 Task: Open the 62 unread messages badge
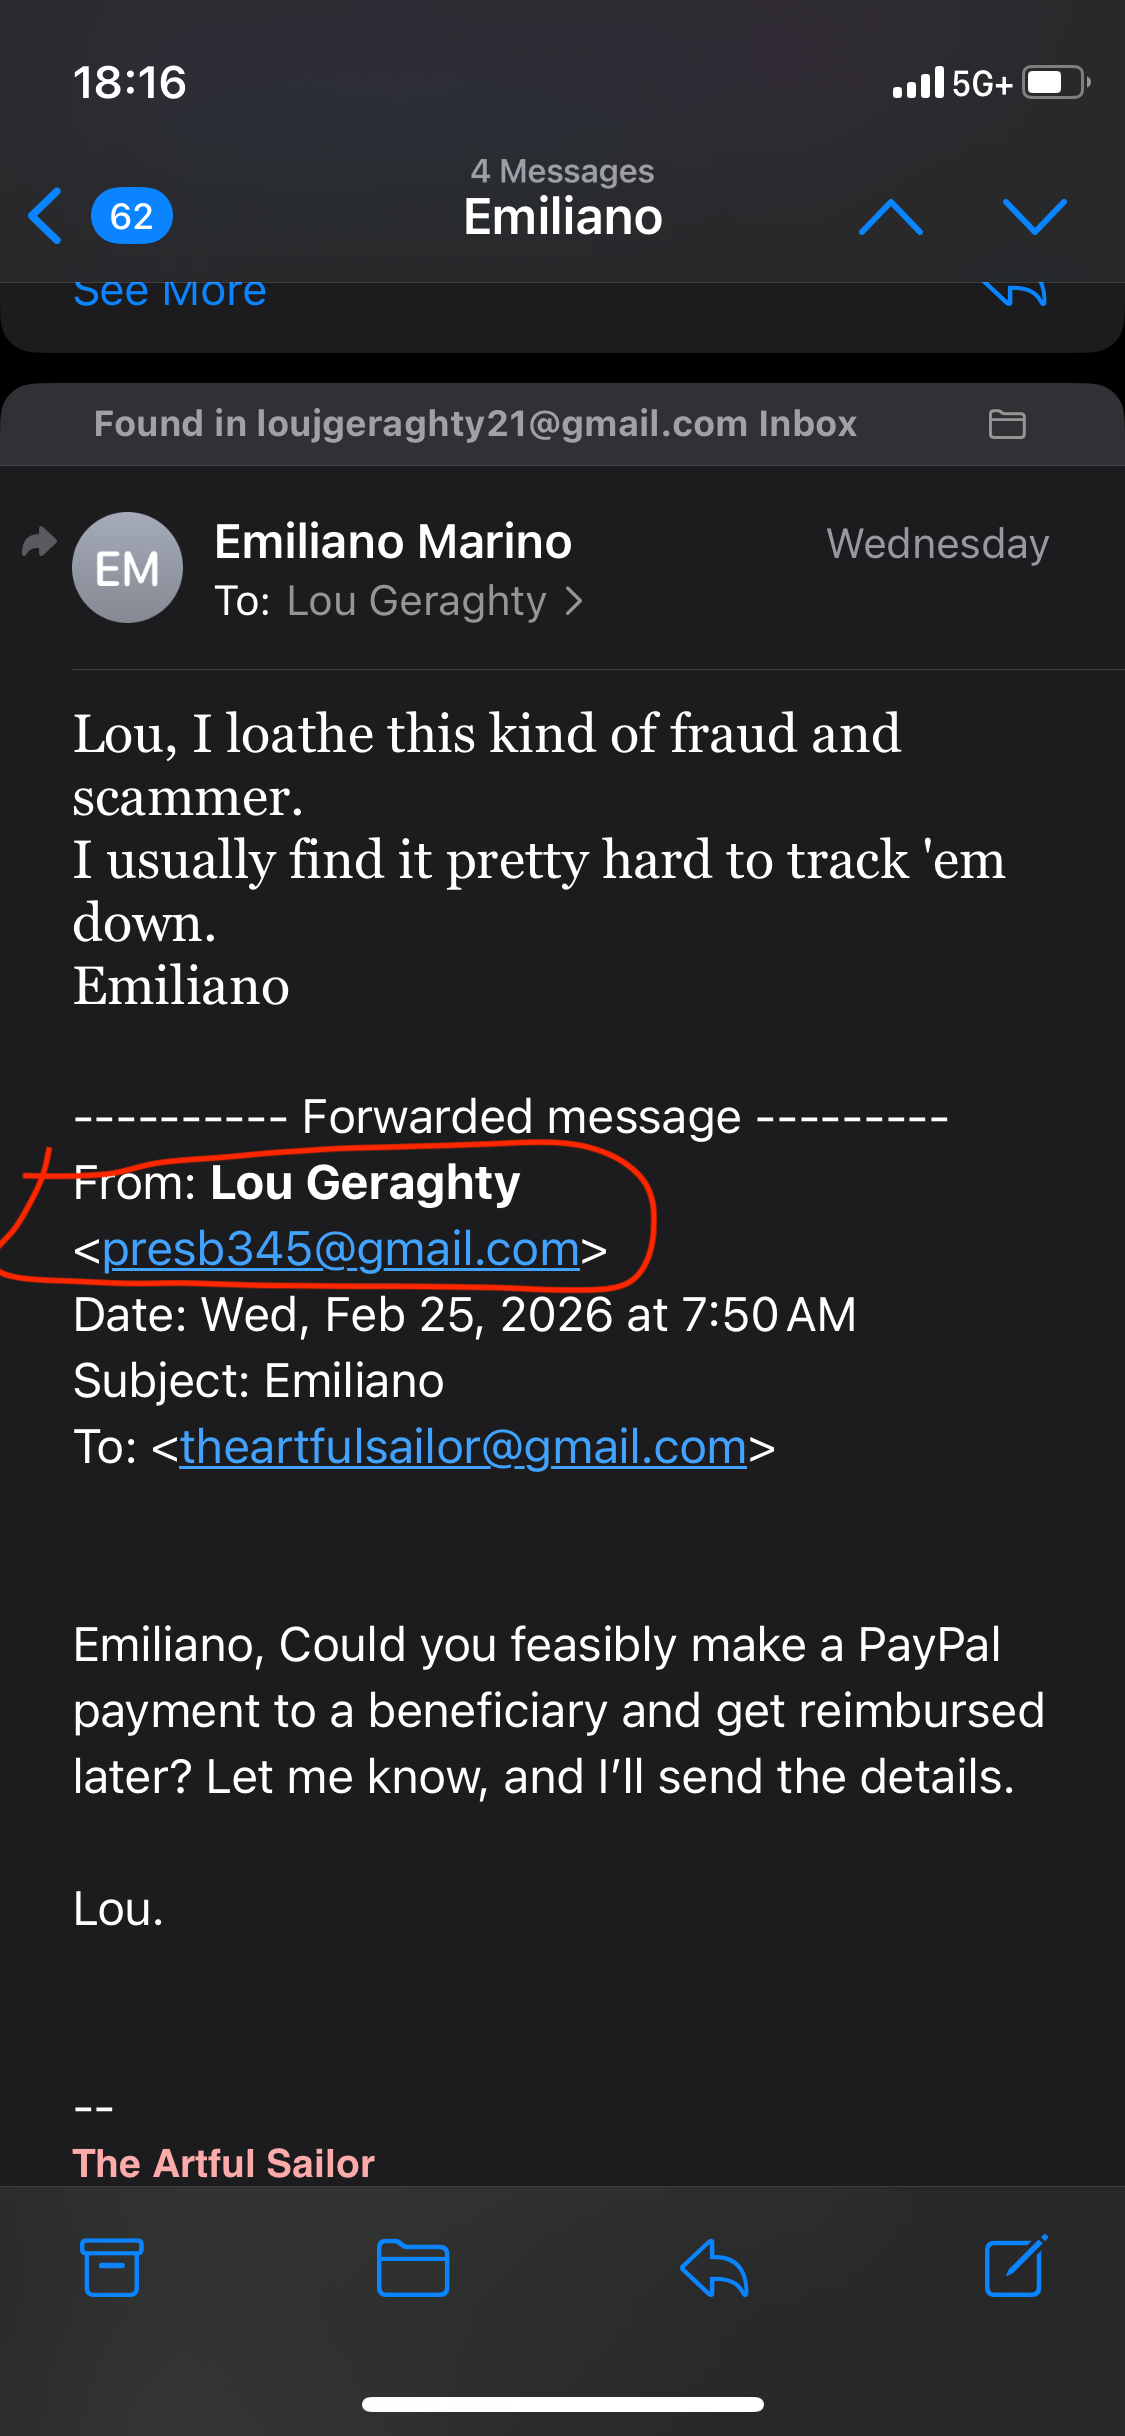(x=131, y=216)
